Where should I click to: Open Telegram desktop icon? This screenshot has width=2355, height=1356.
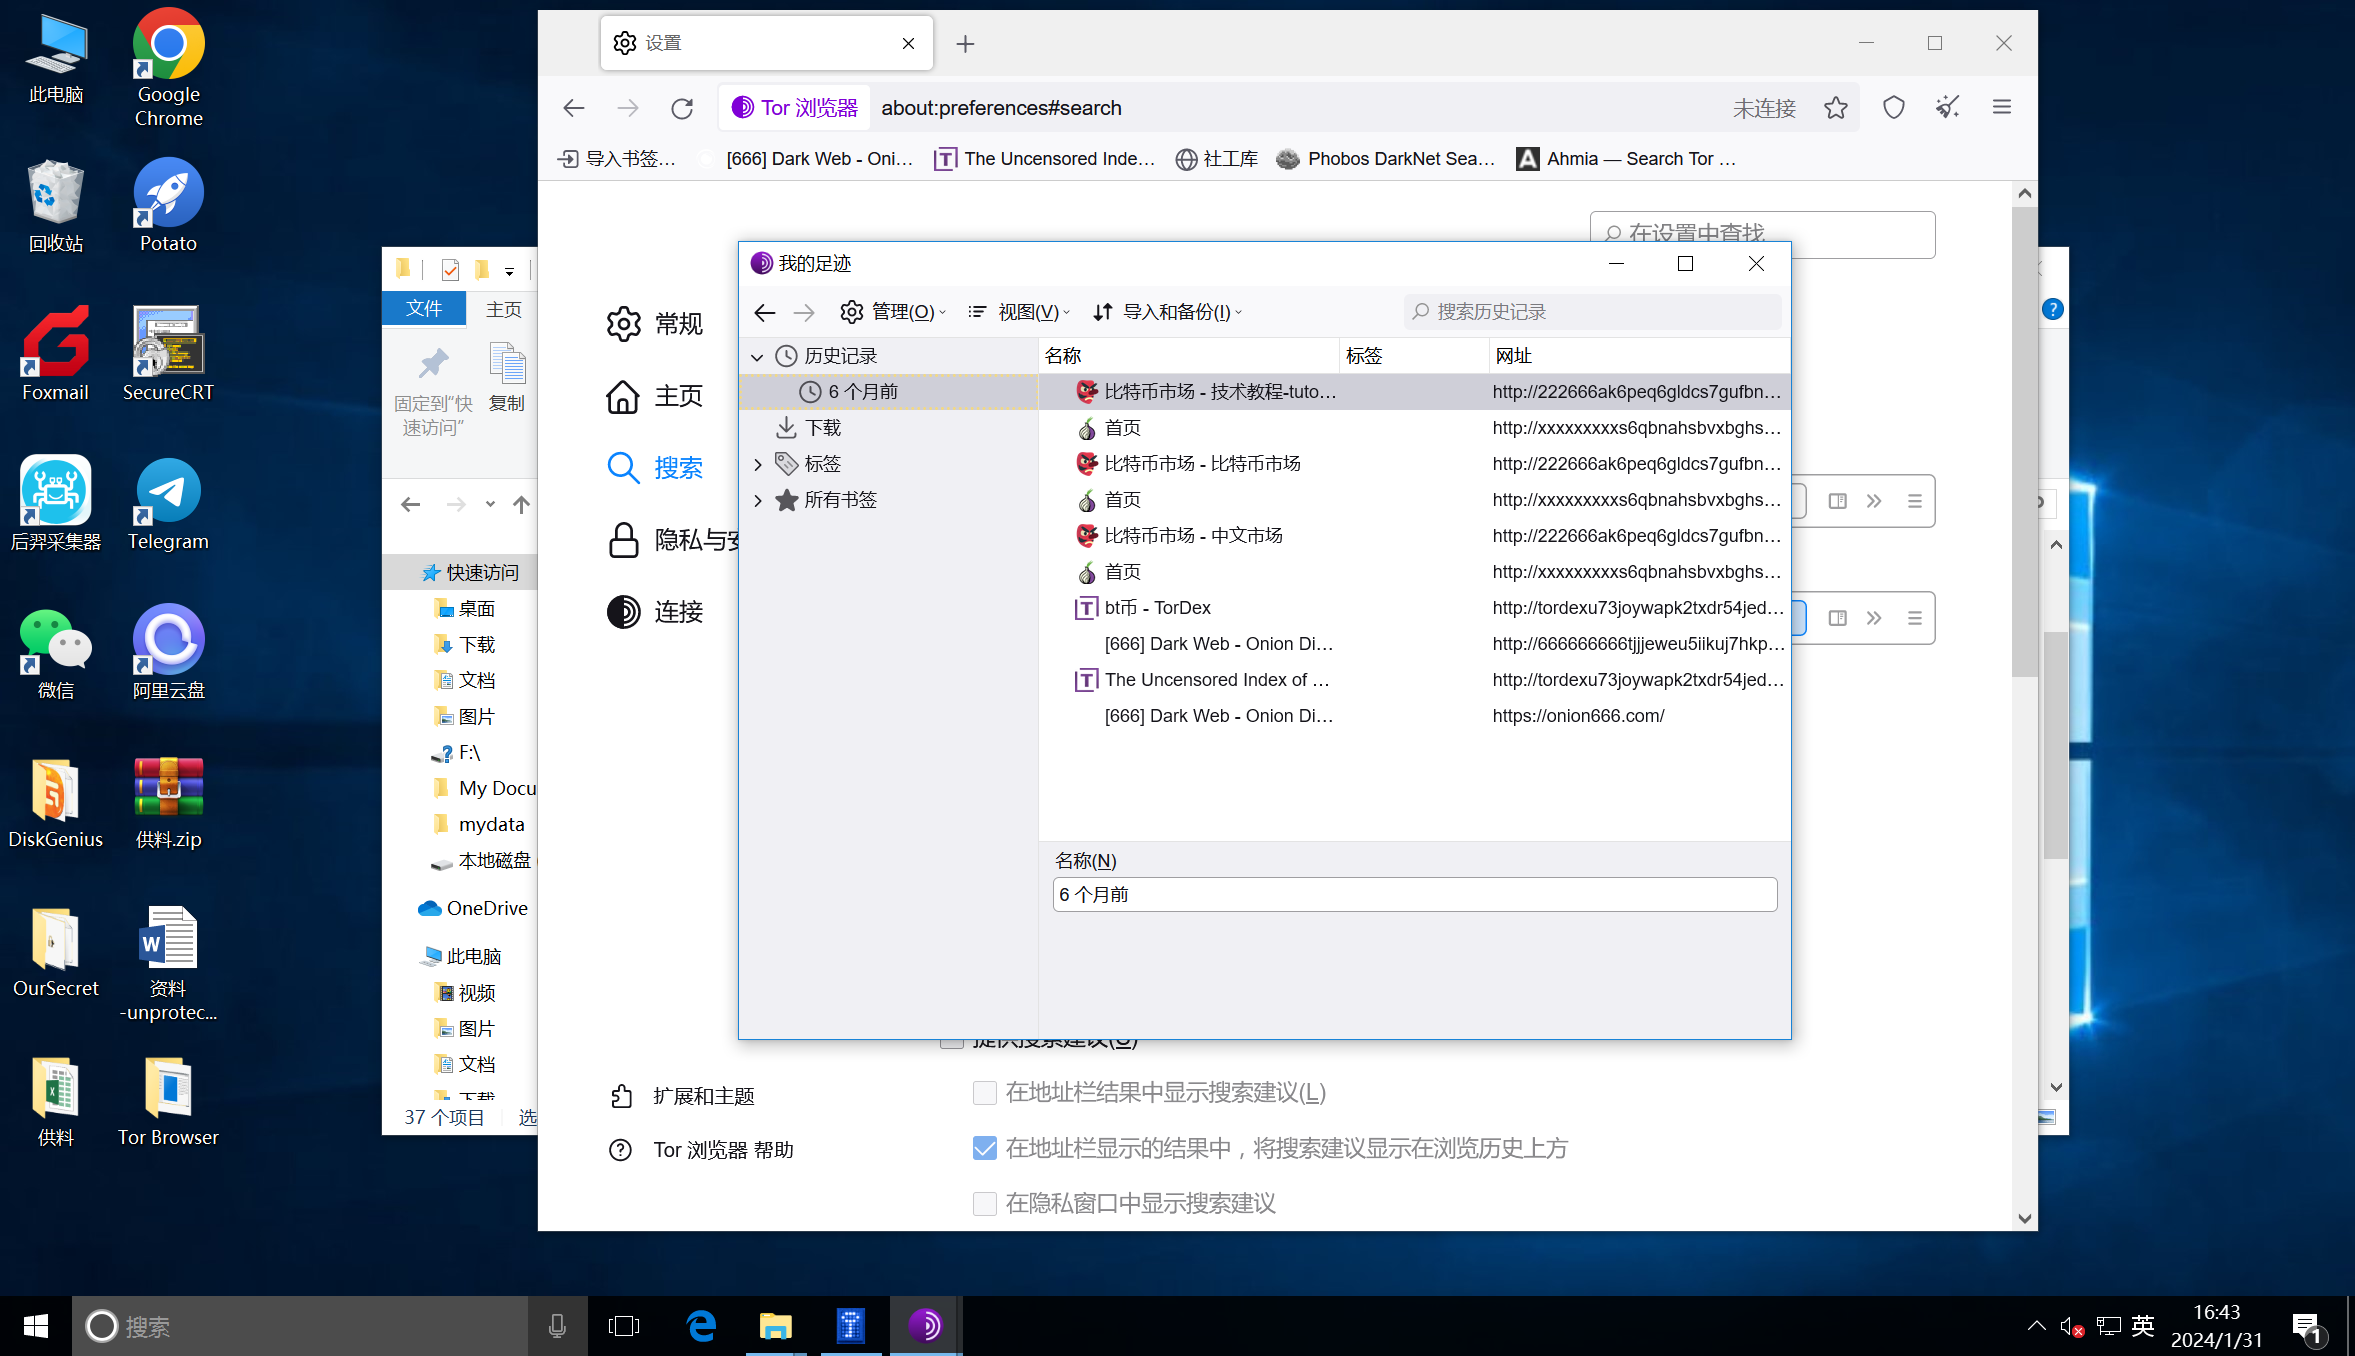pos(168,504)
